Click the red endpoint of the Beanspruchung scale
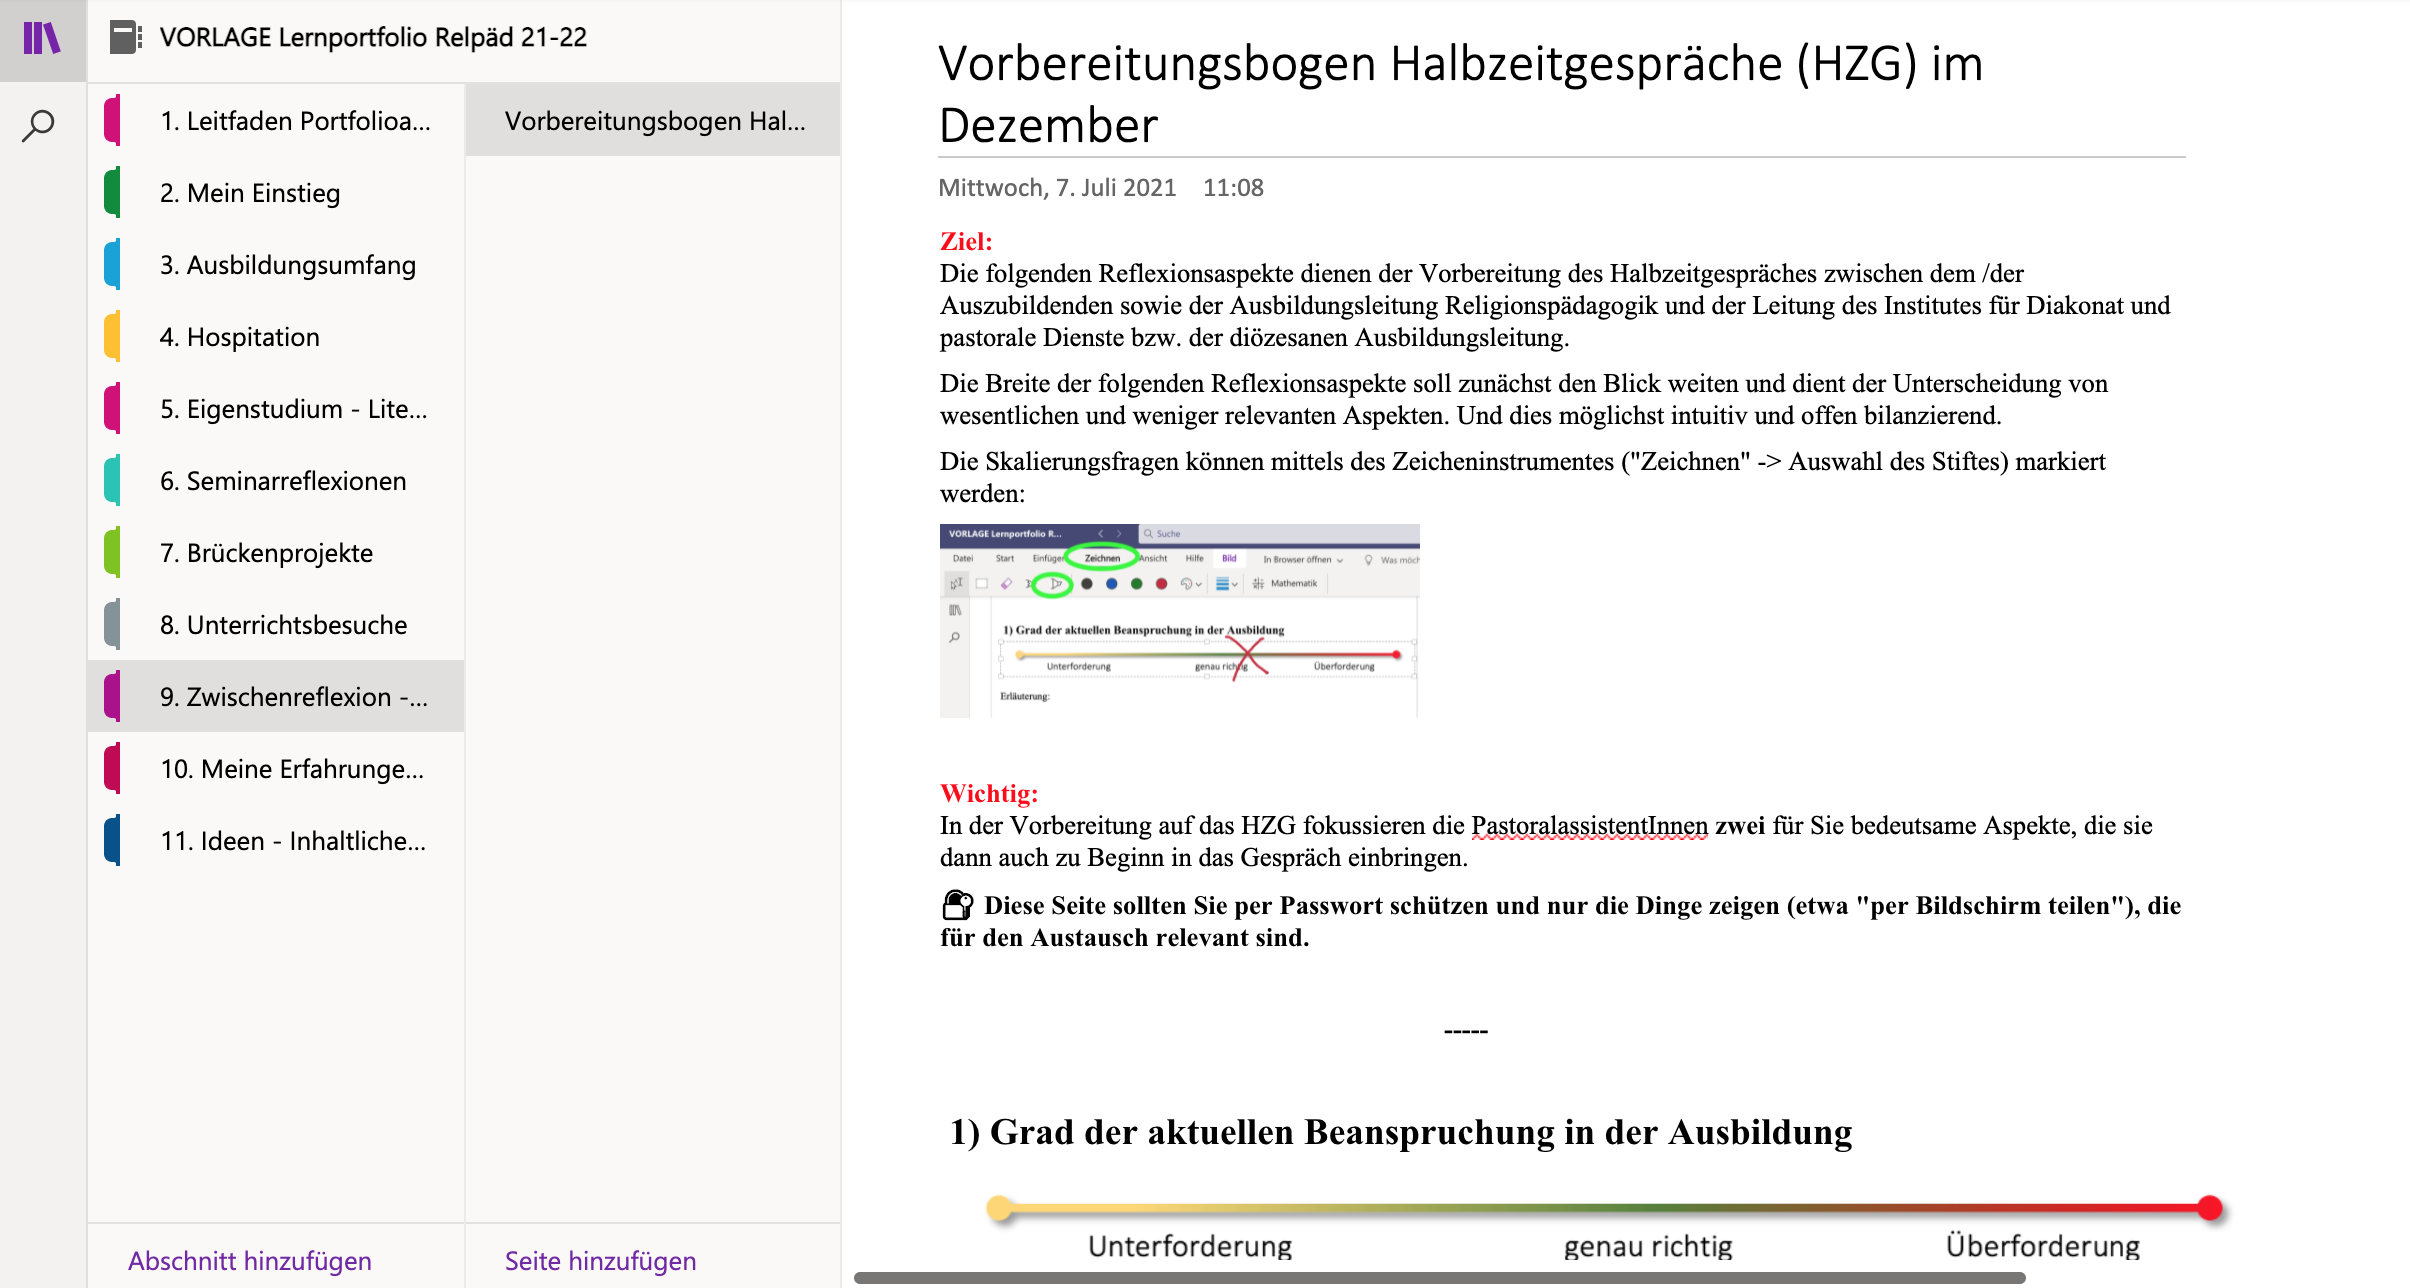This screenshot has height=1288, width=2410. click(x=2210, y=1208)
